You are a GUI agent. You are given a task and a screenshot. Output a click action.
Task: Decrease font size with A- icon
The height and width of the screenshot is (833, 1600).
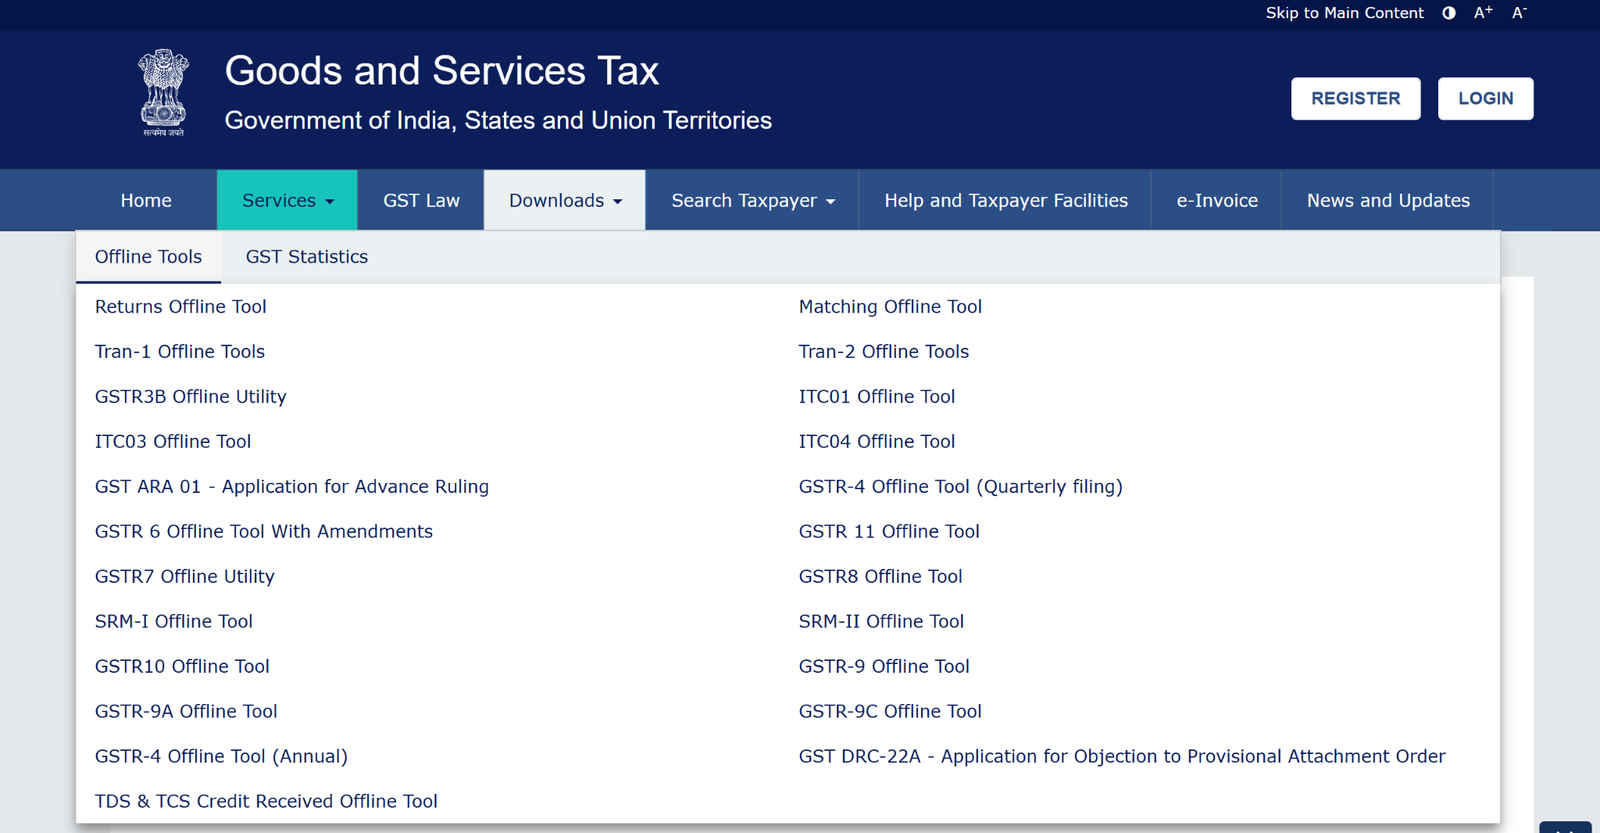[x=1519, y=13]
